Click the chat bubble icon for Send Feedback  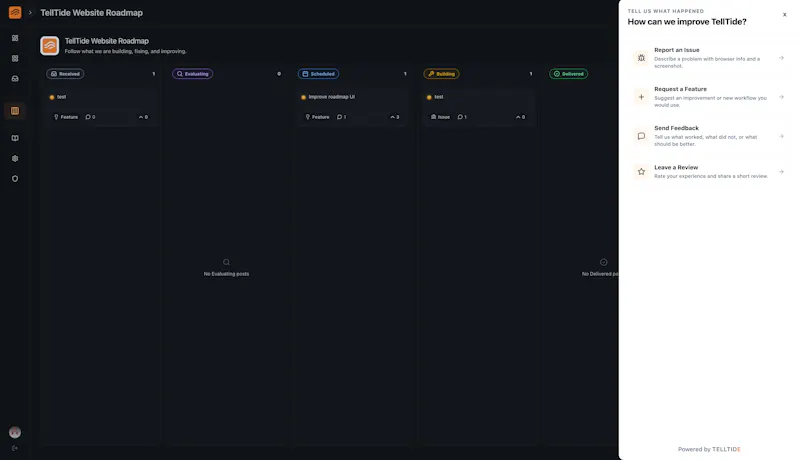[641, 136]
